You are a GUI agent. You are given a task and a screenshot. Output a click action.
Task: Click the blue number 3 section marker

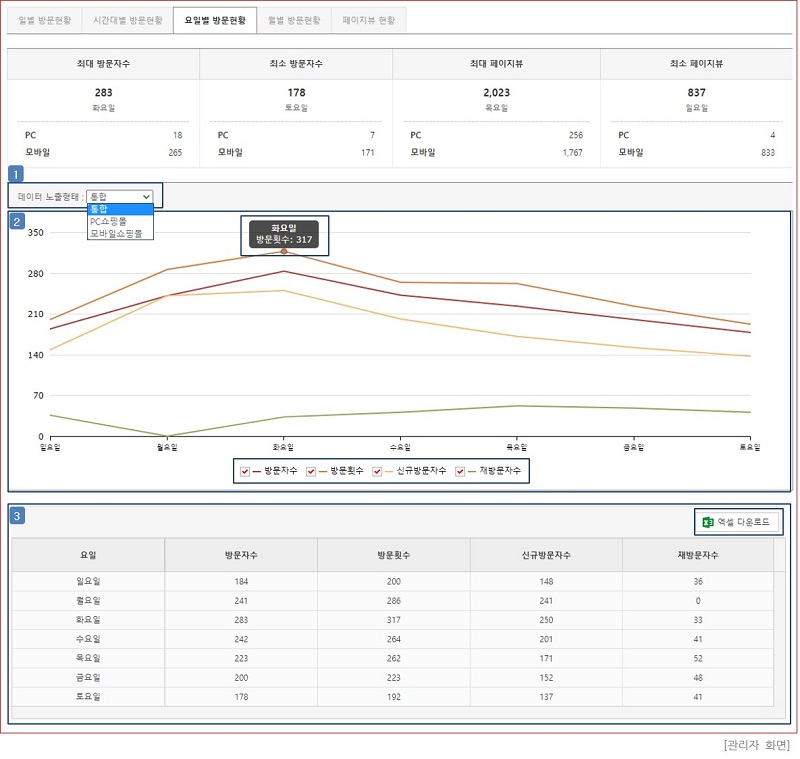(x=17, y=515)
